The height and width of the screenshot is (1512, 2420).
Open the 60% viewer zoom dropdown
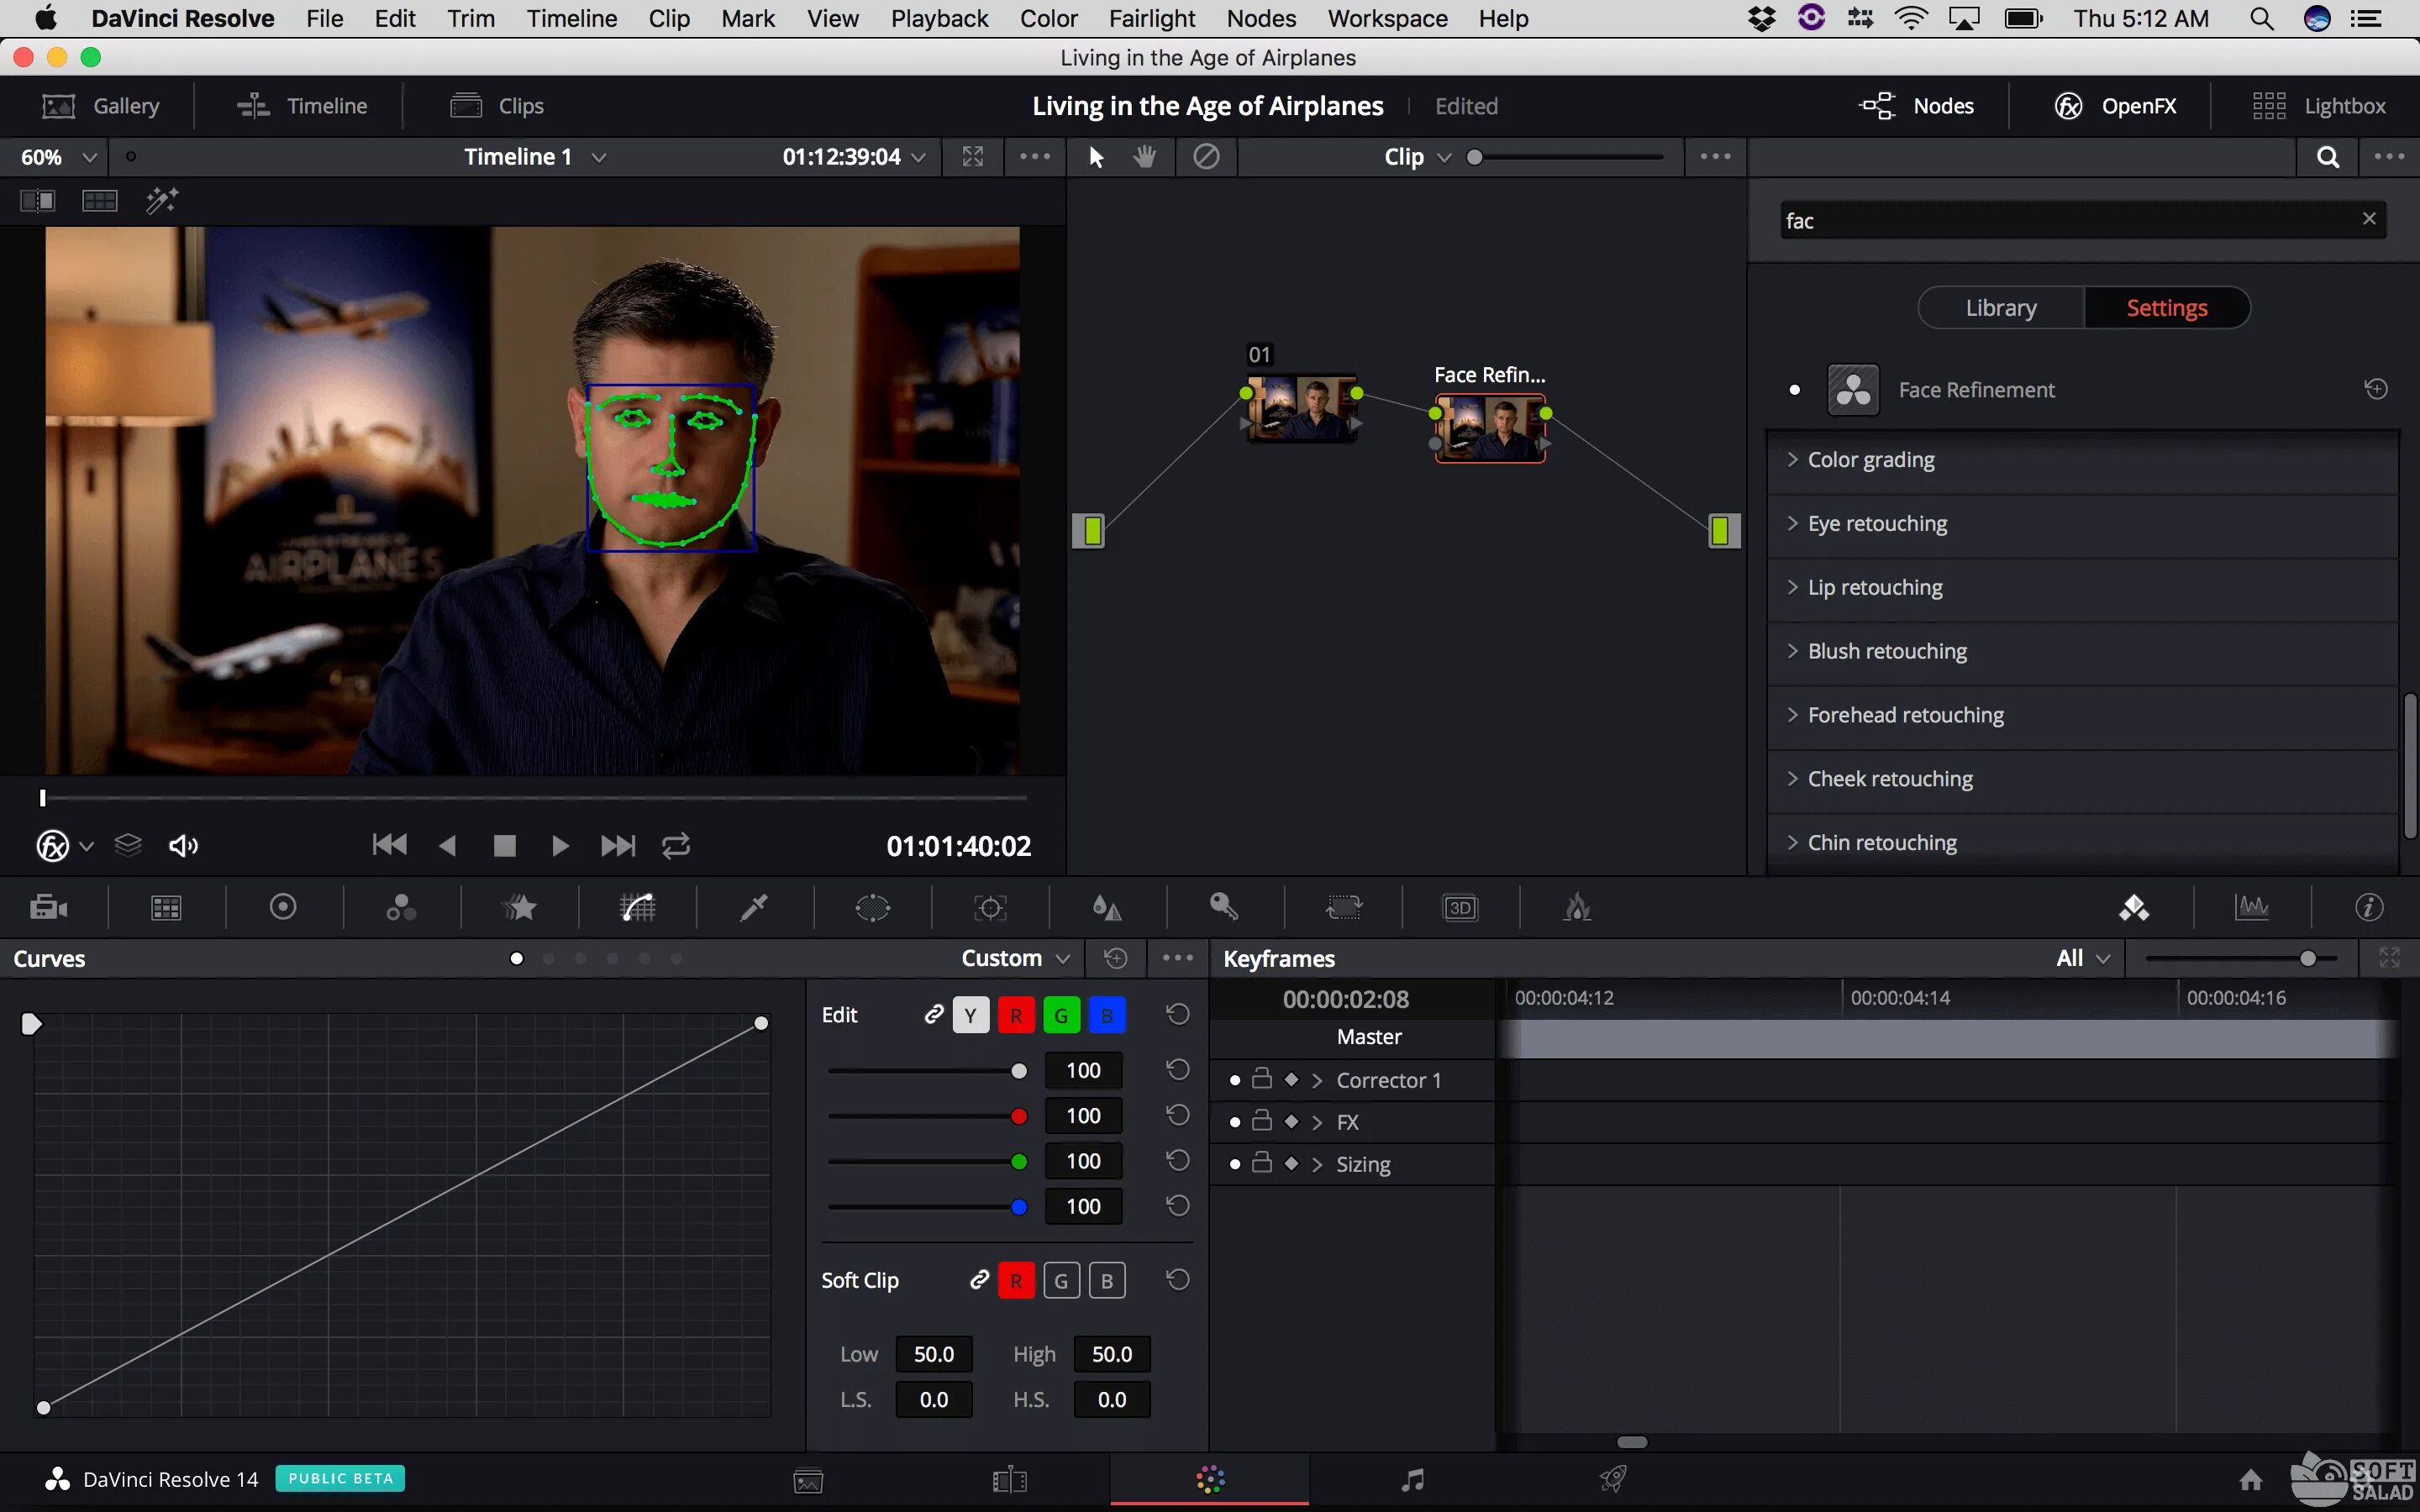point(60,157)
